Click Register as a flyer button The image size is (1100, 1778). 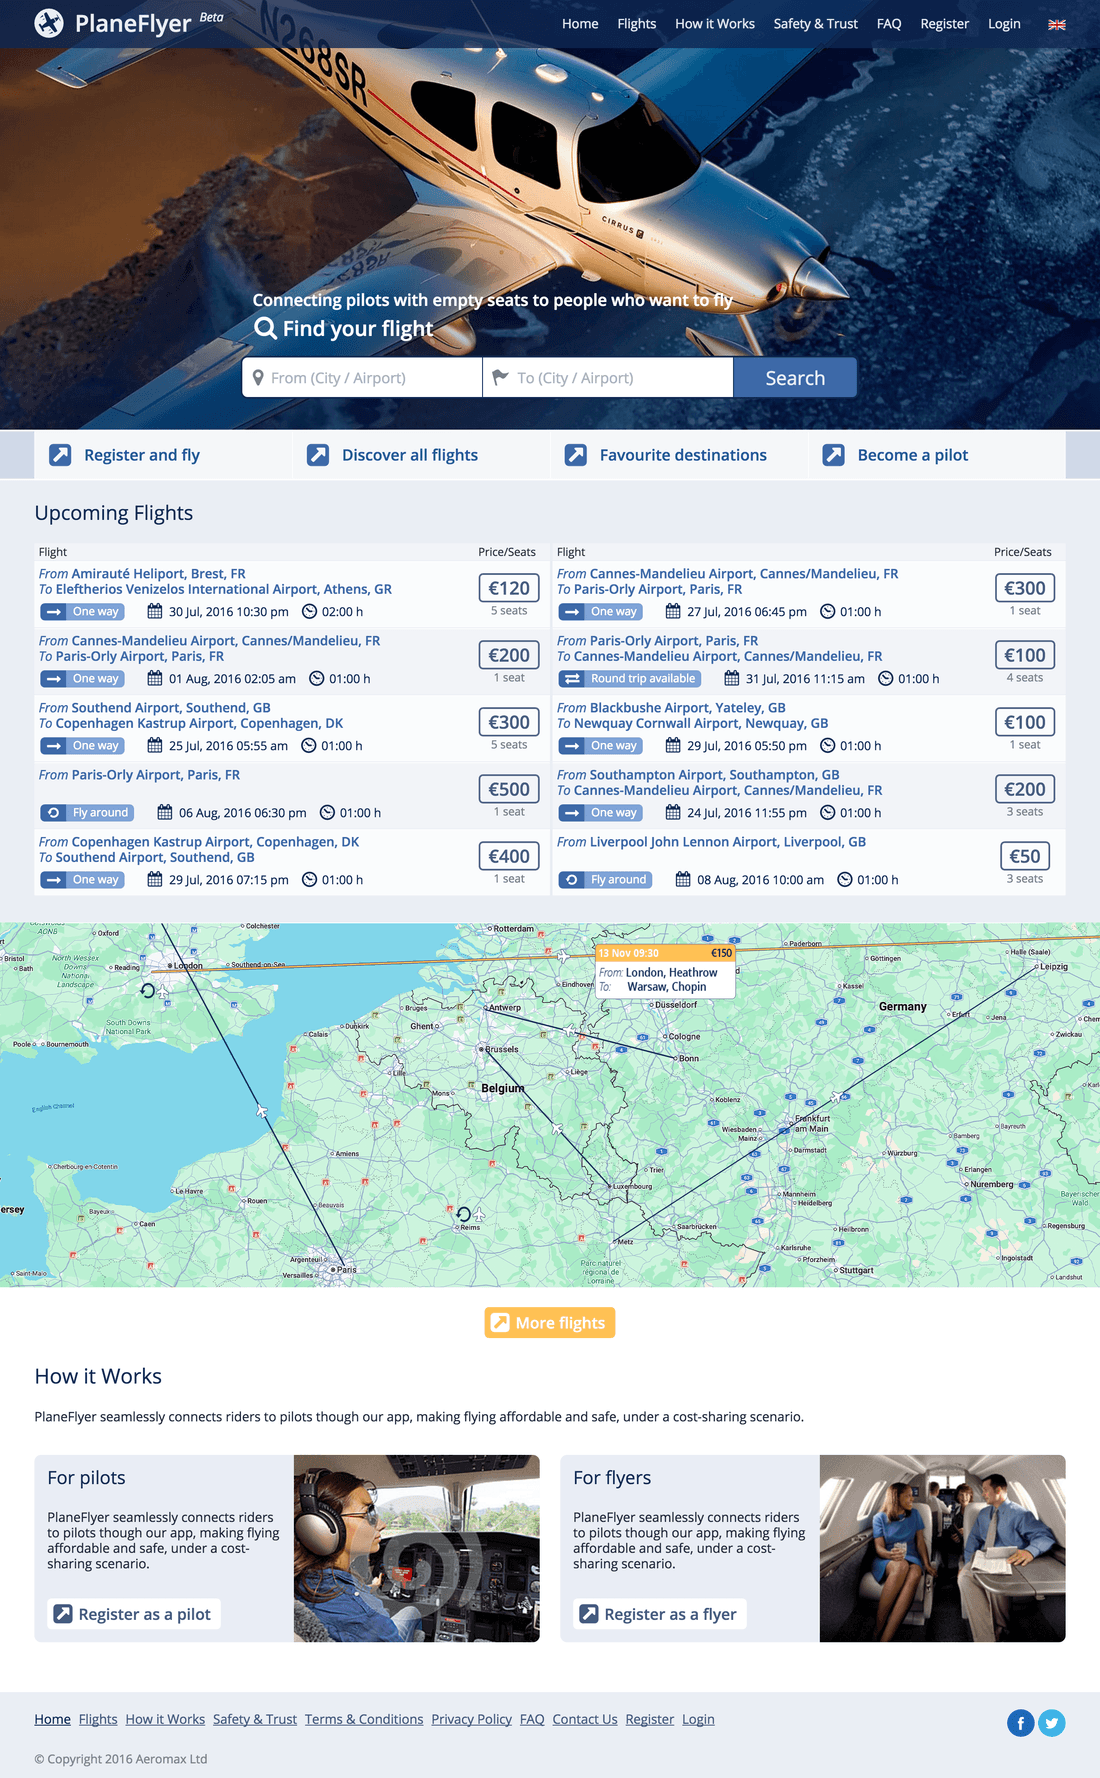click(x=660, y=1614)
